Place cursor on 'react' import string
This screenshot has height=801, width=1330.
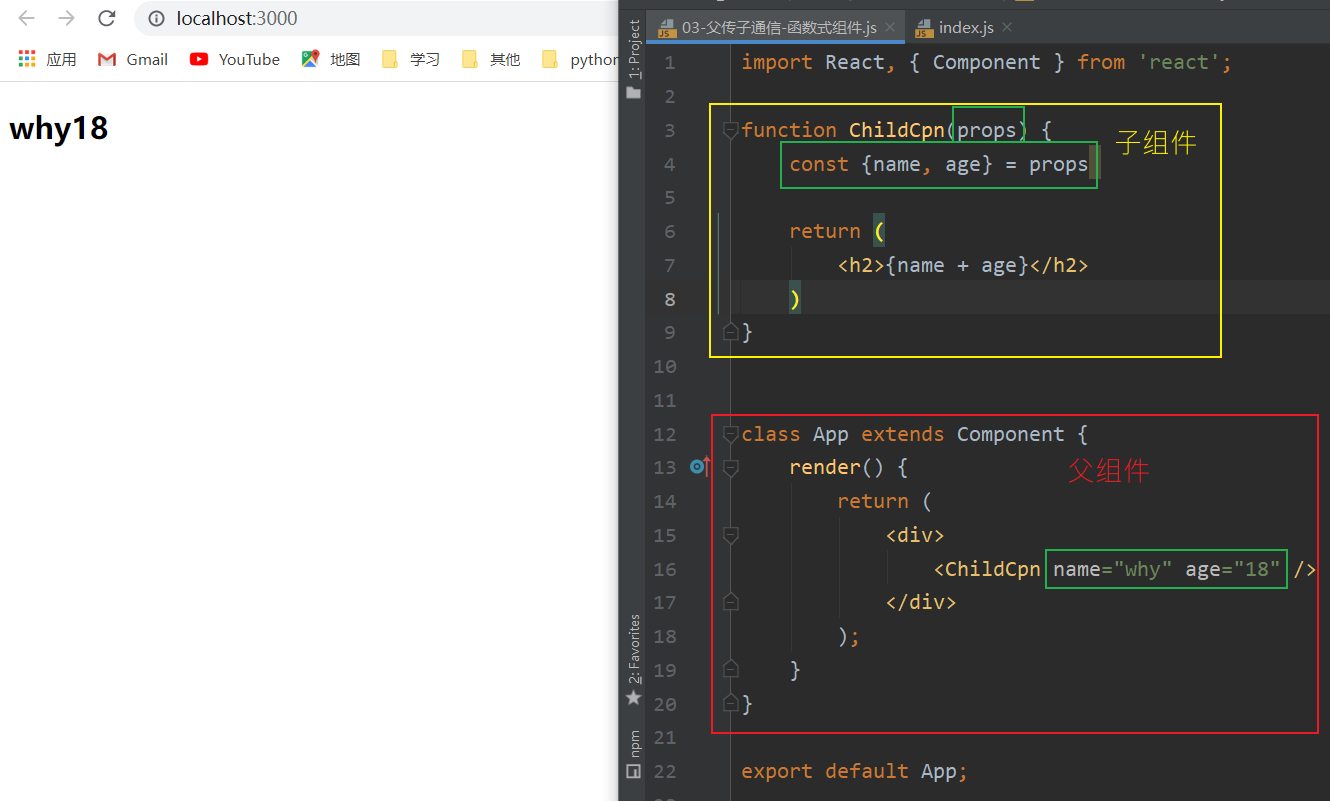click(1179, 62)
